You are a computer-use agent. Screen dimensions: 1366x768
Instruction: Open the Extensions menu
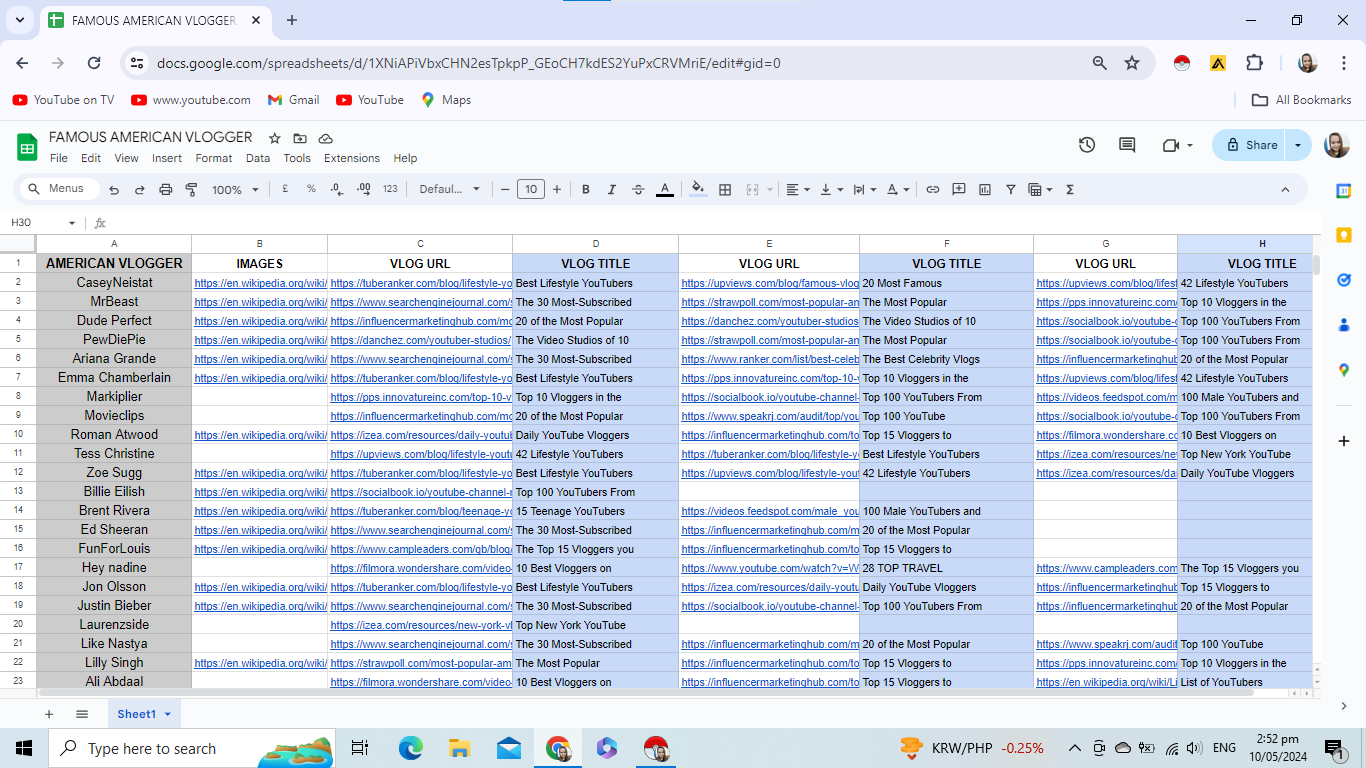tap(352, 158)
